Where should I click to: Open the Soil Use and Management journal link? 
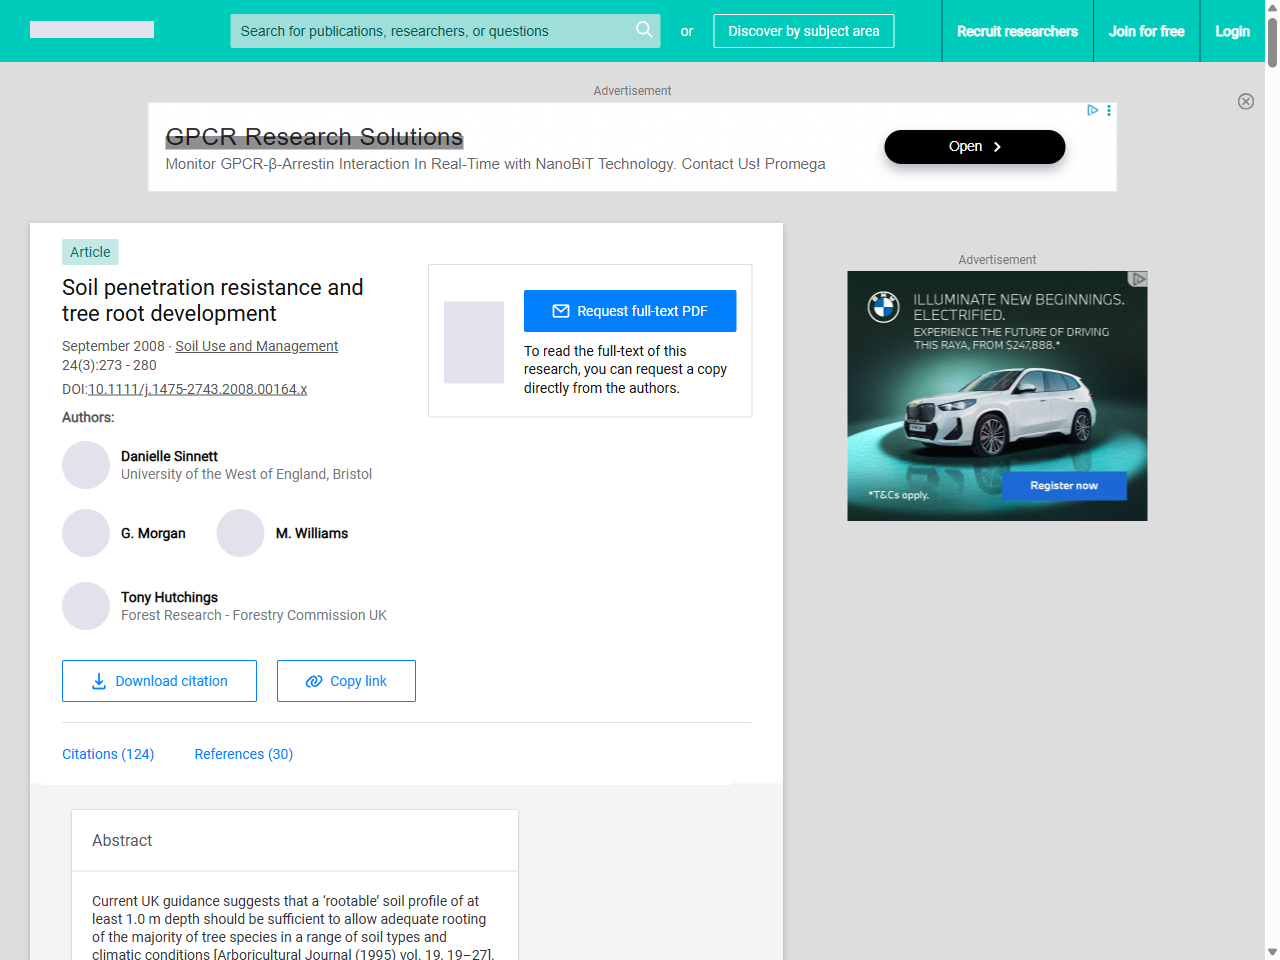click(x=256, y=346)
